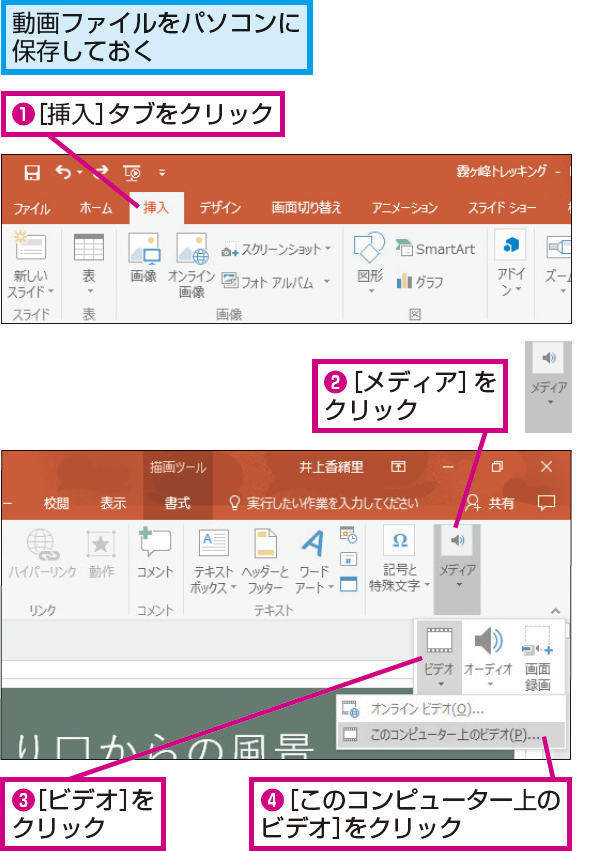Viewport: 600px width, 851px height.
Task: Click the 共有 share button
Action: [490, 503]
